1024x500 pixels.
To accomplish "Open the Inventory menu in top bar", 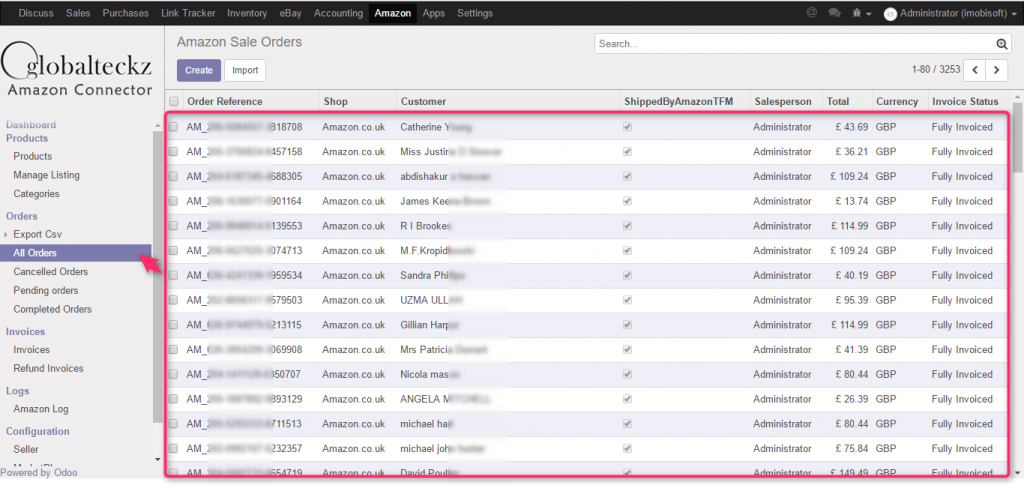I will (247, 13).
